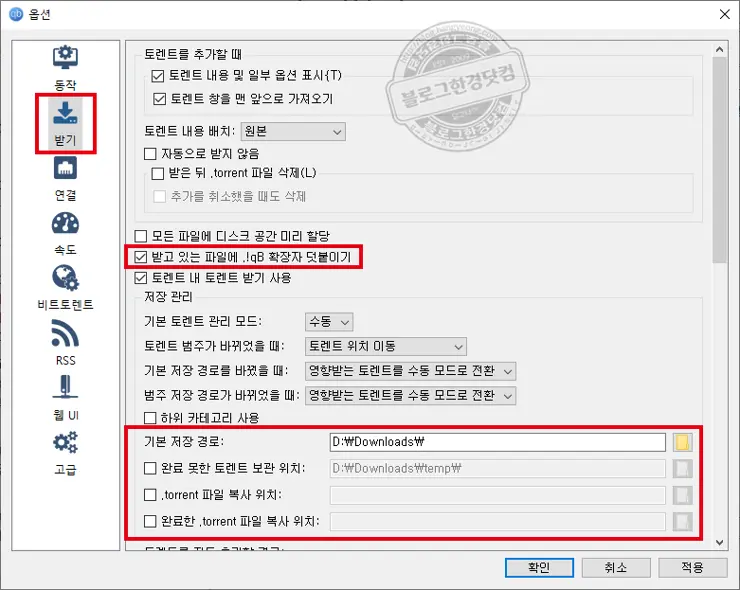Select the 받기 (Downloads) sidebar icon
Screen dimensions: 740x590
pyautogui.click(x=65, y=113)
